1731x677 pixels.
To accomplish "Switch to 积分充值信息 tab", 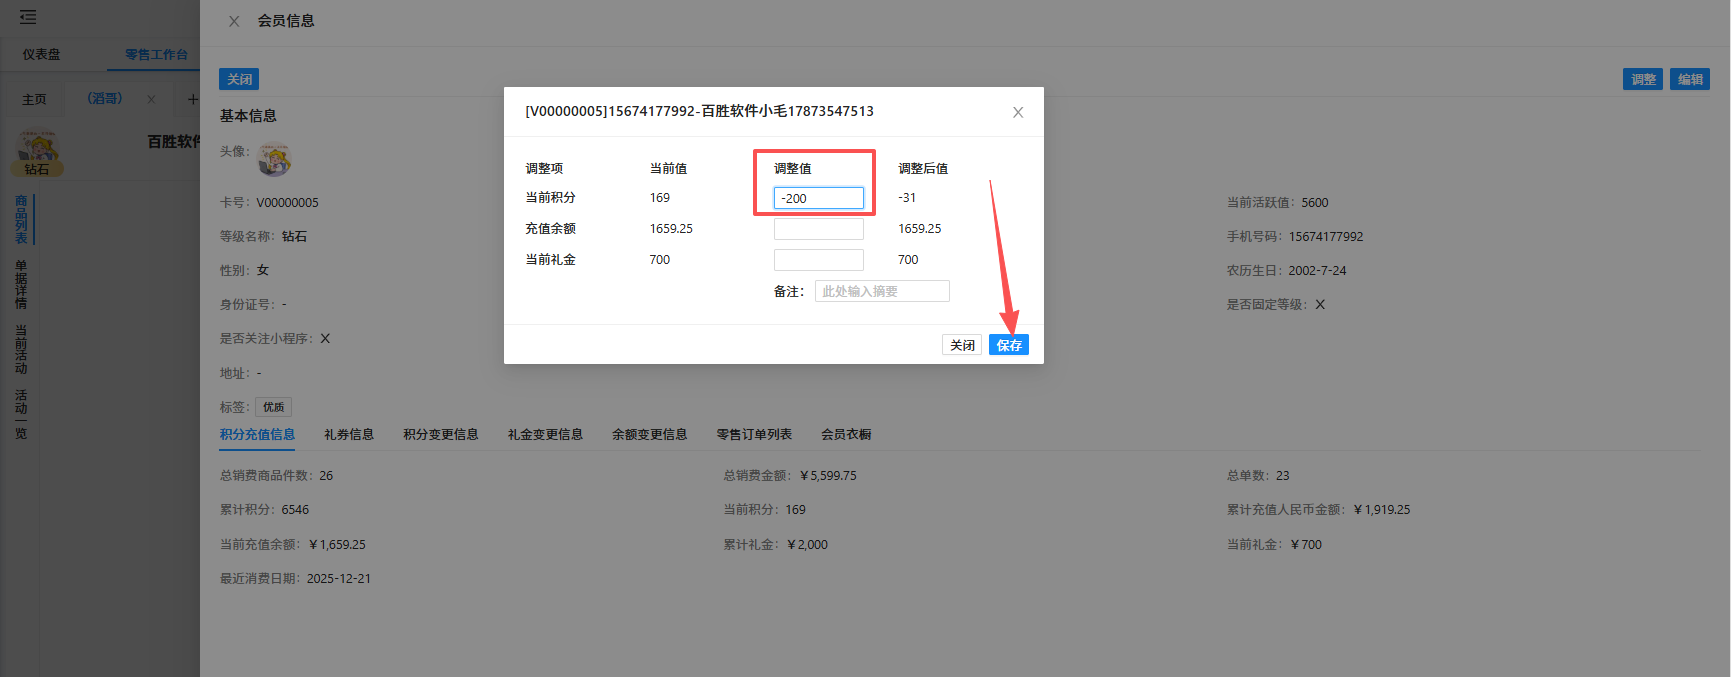I will coord(257,434).
